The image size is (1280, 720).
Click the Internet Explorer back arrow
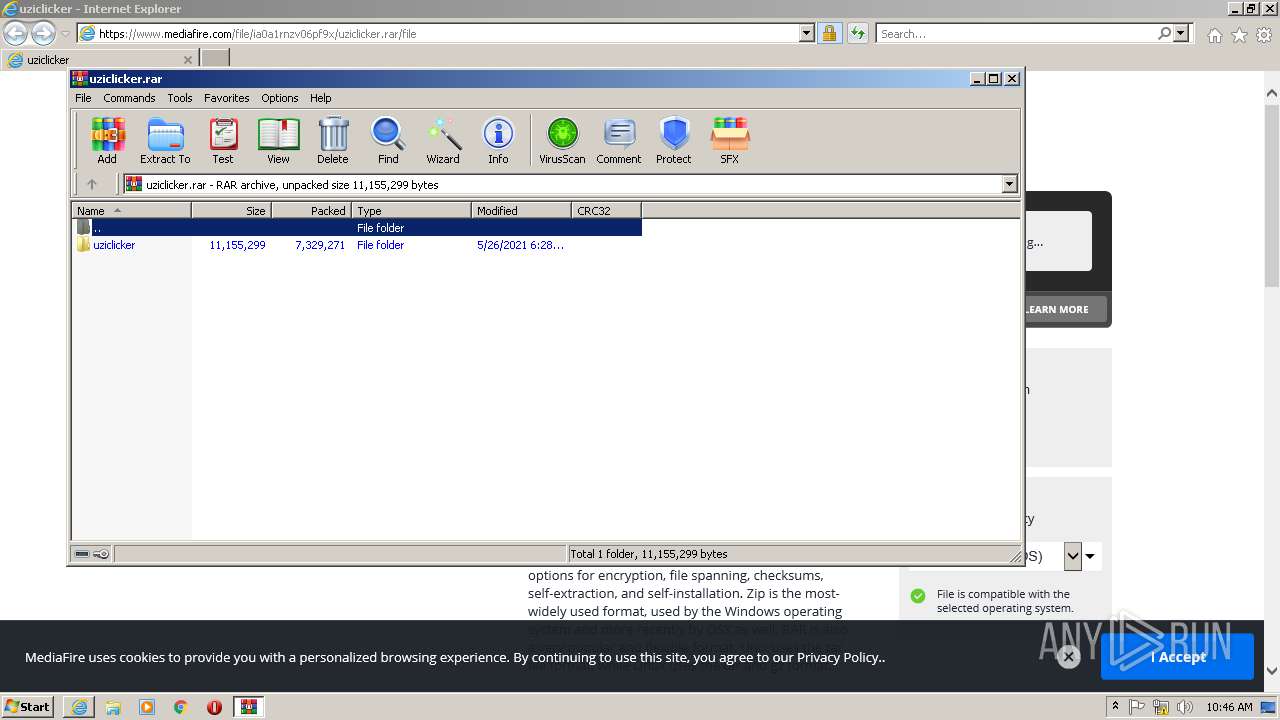point(15,33)
